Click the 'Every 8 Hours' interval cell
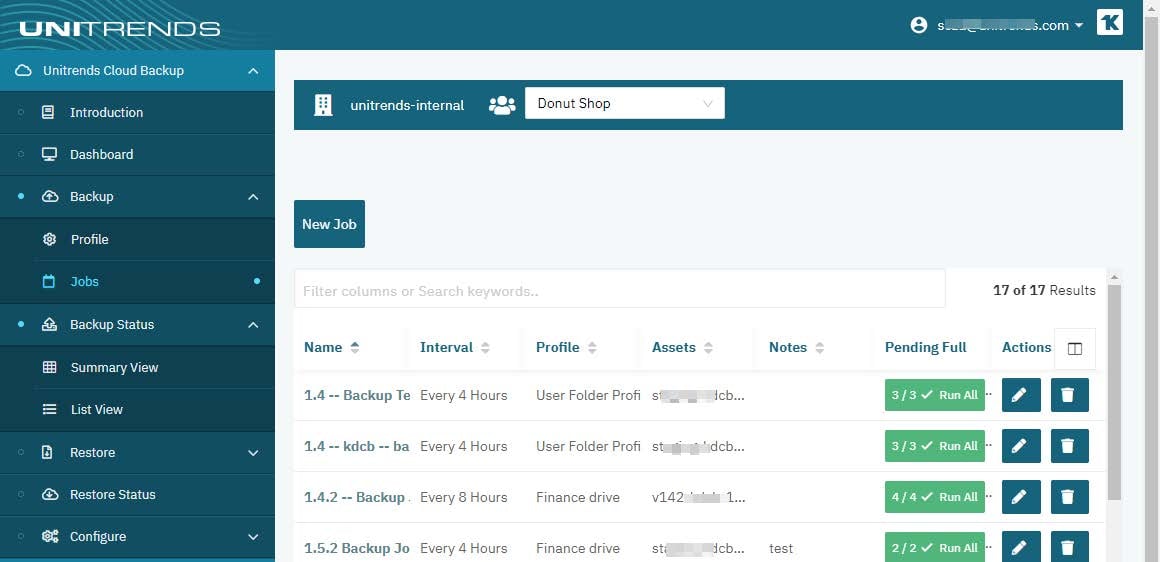Screen dimensions: 1160x562 (464, 498)
